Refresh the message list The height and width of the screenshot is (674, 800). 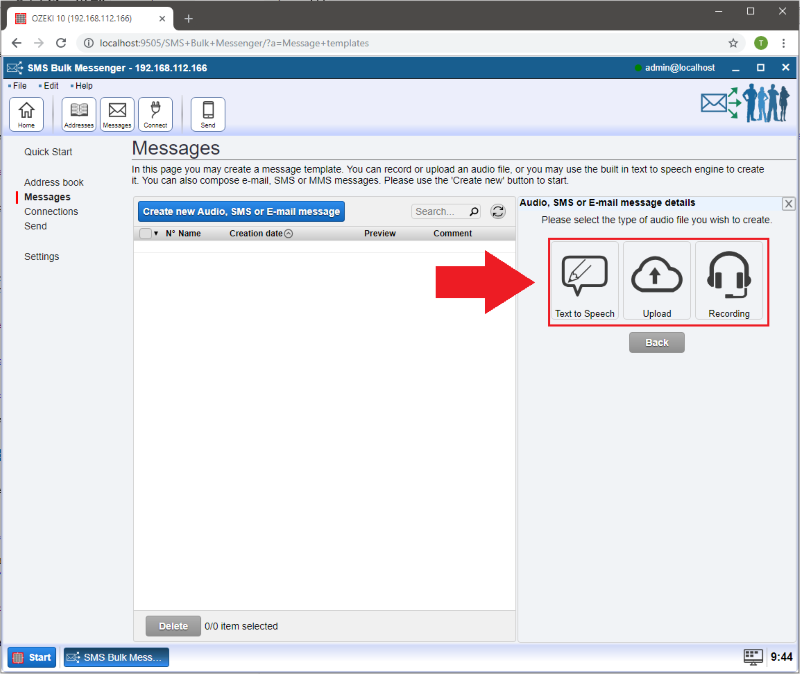point(498,212)
